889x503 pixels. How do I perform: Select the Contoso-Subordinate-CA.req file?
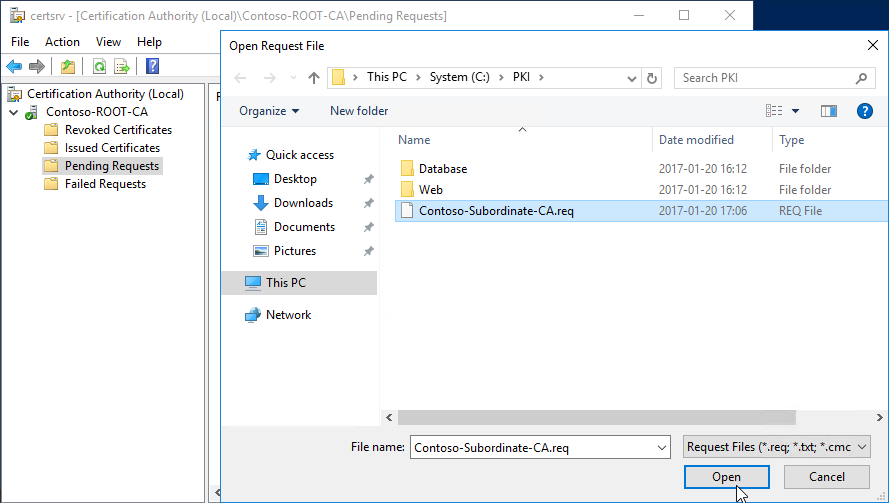(x=641, y=211)
